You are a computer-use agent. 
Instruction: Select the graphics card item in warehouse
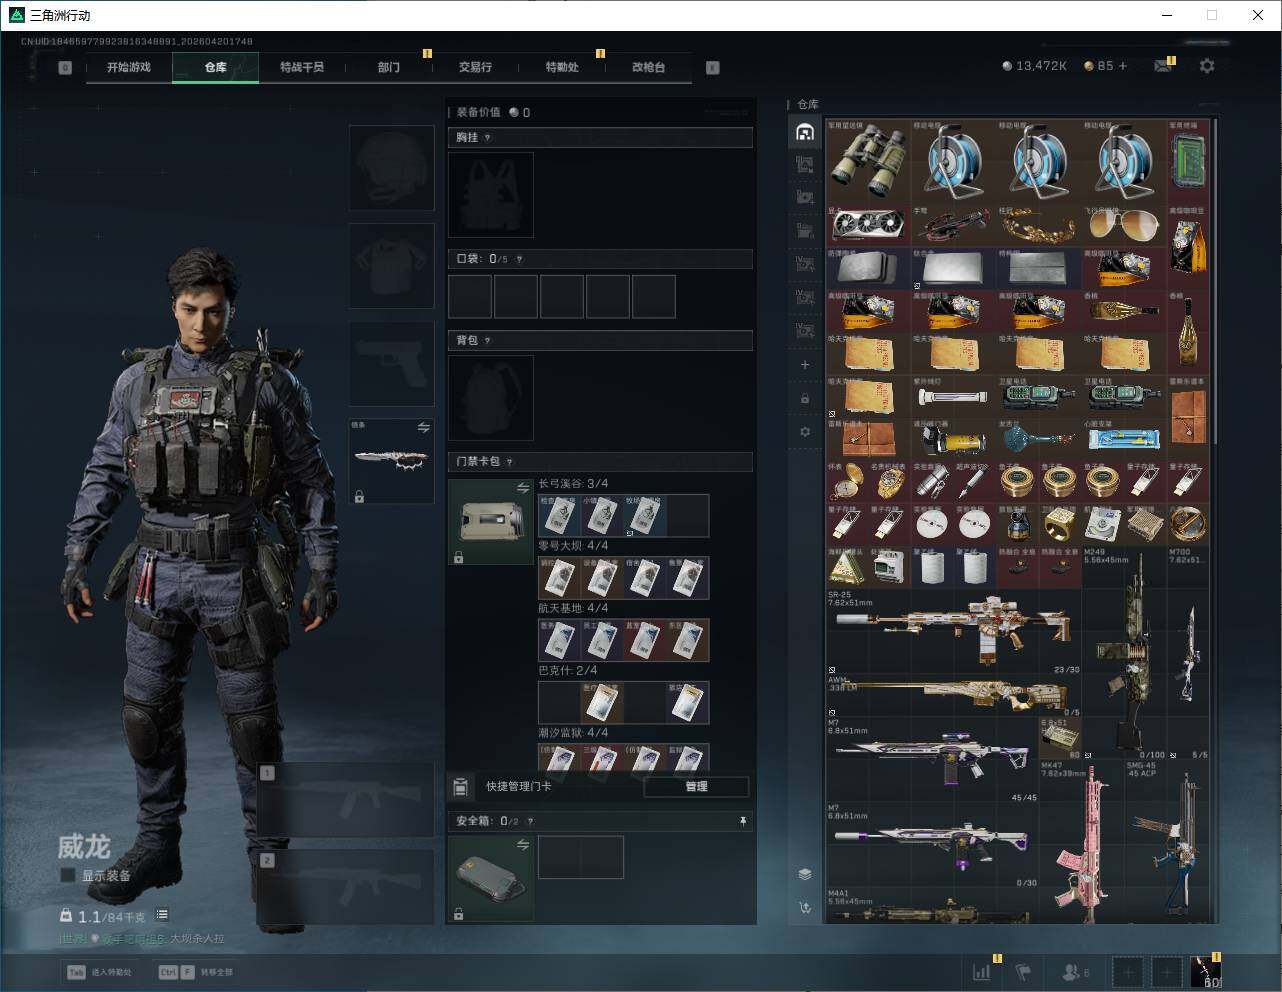(868, 226)
